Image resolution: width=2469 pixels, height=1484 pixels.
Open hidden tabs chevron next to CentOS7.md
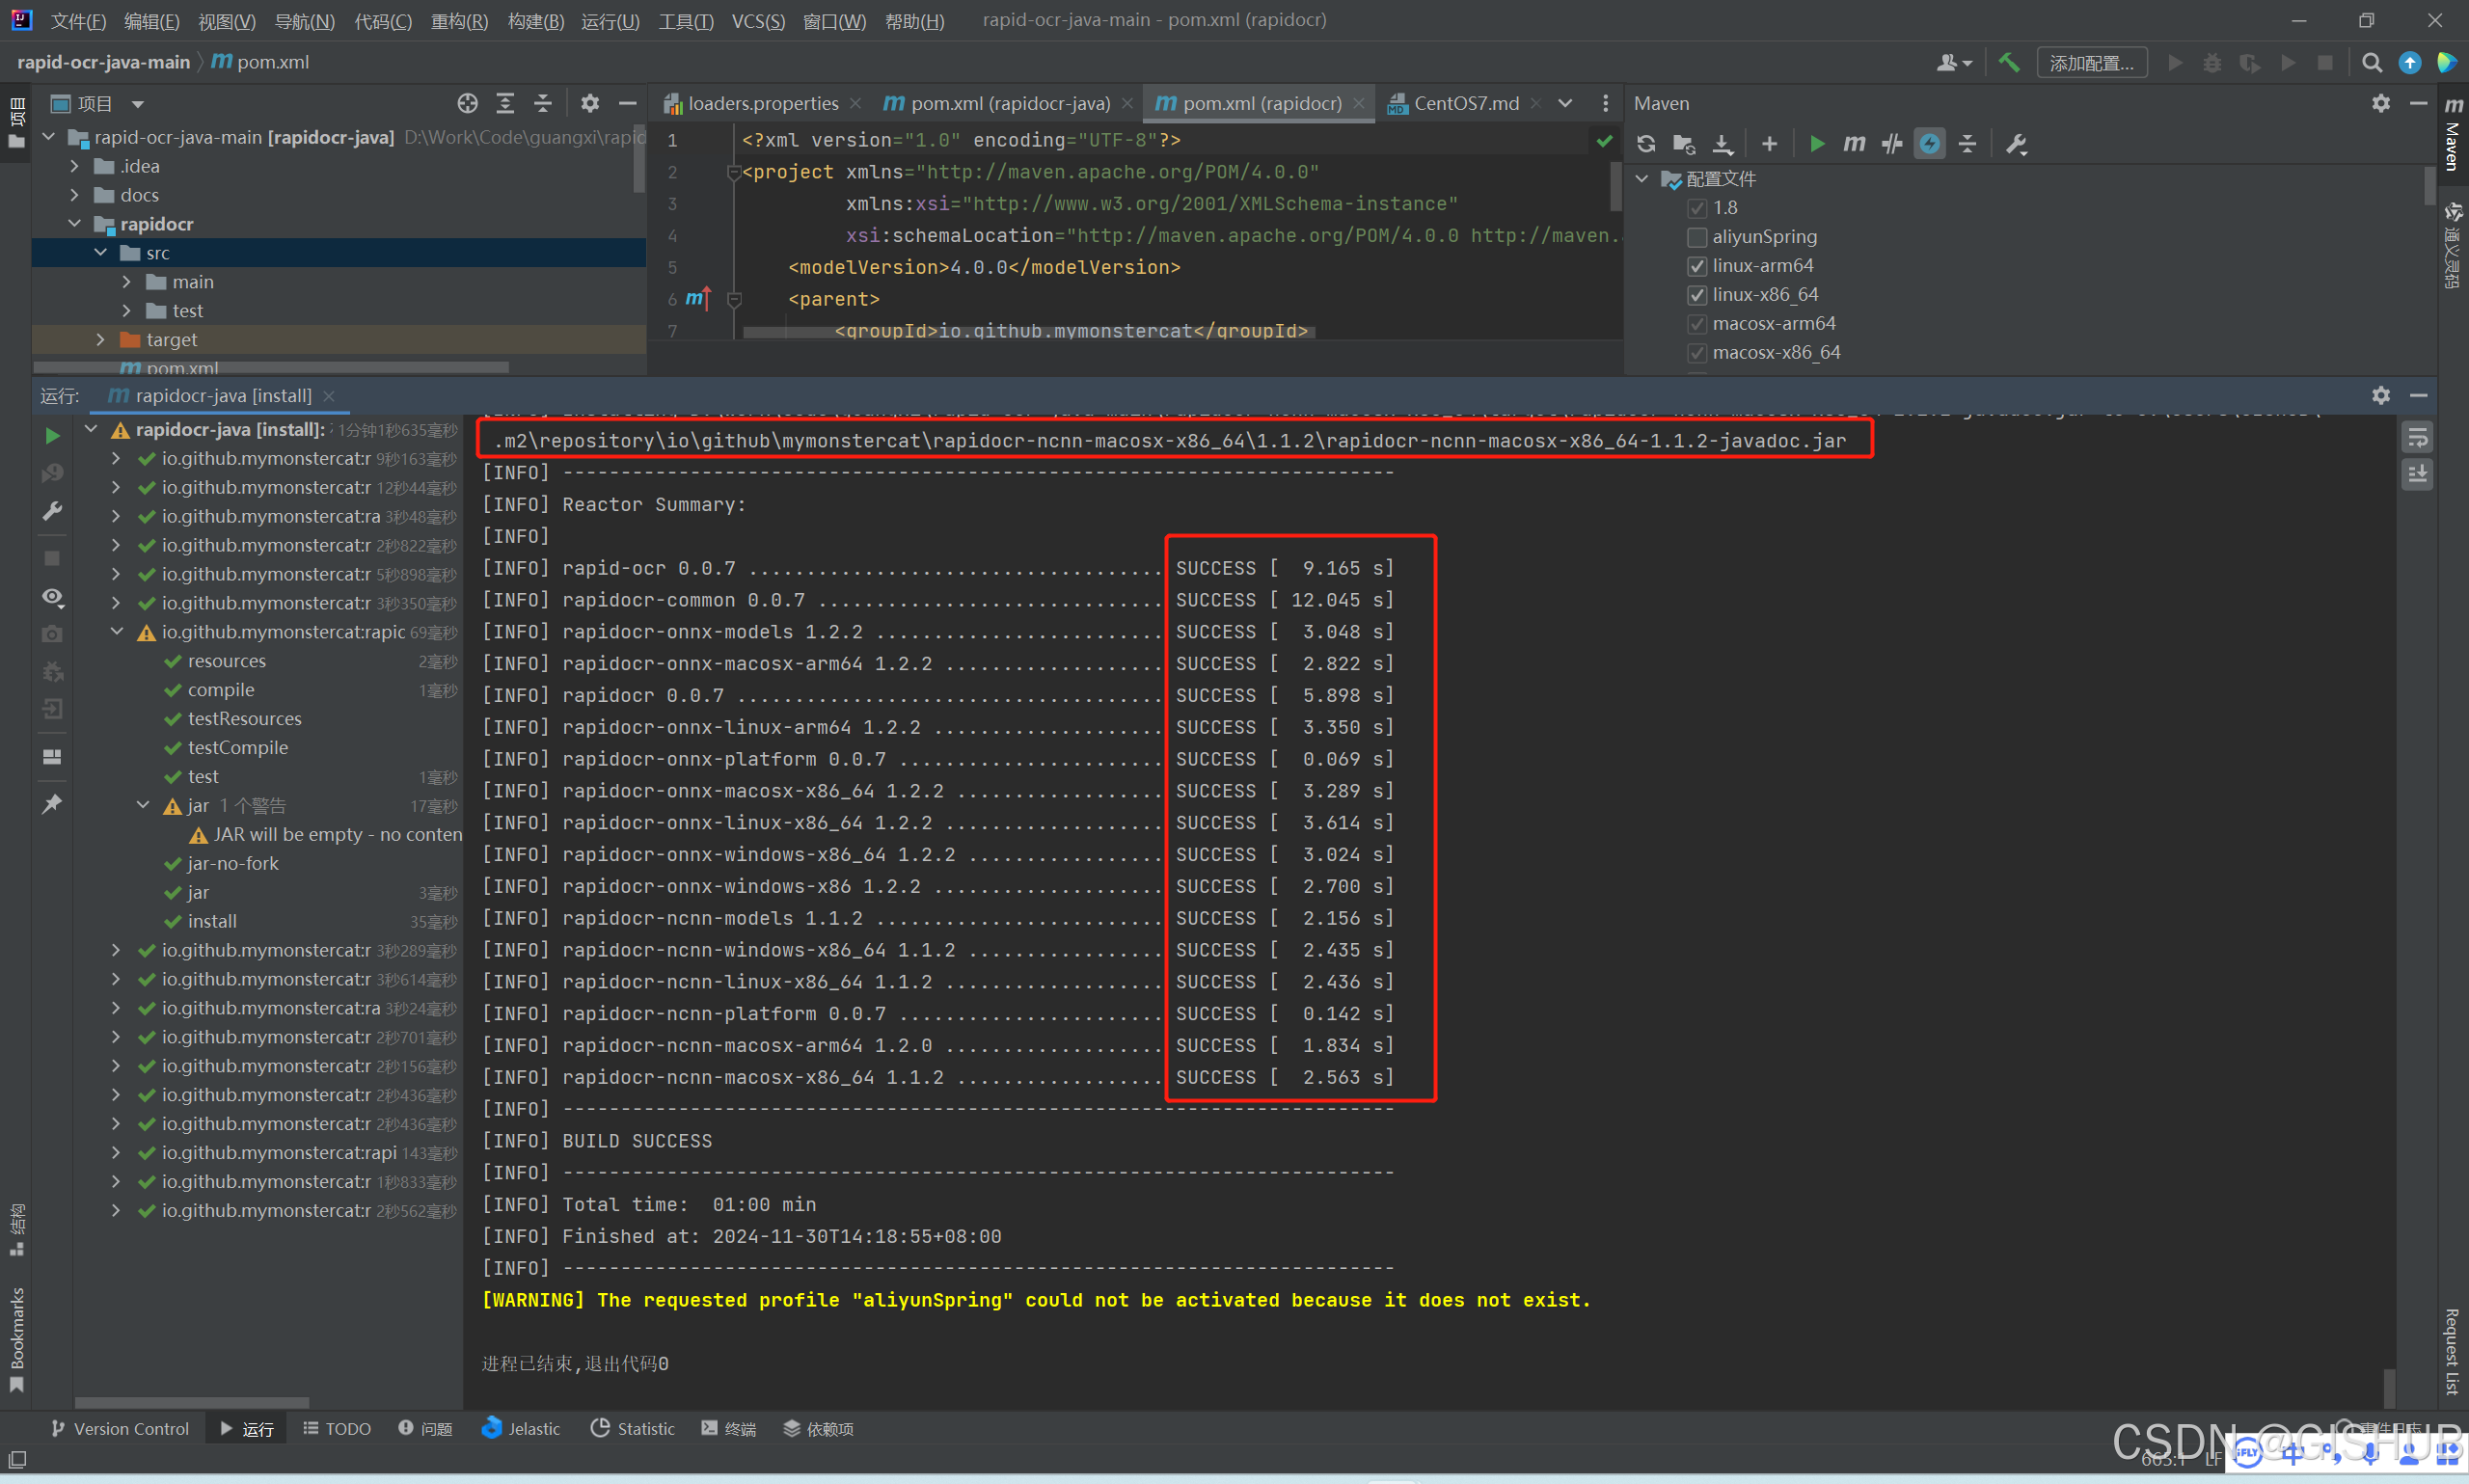click(1565, 102)
